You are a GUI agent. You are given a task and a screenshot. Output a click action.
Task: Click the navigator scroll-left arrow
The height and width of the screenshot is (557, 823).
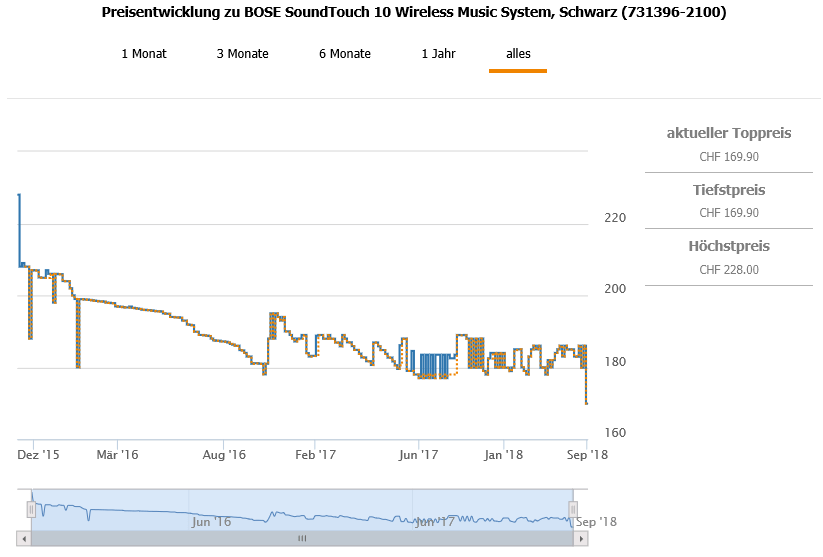(x=24, y=539)
